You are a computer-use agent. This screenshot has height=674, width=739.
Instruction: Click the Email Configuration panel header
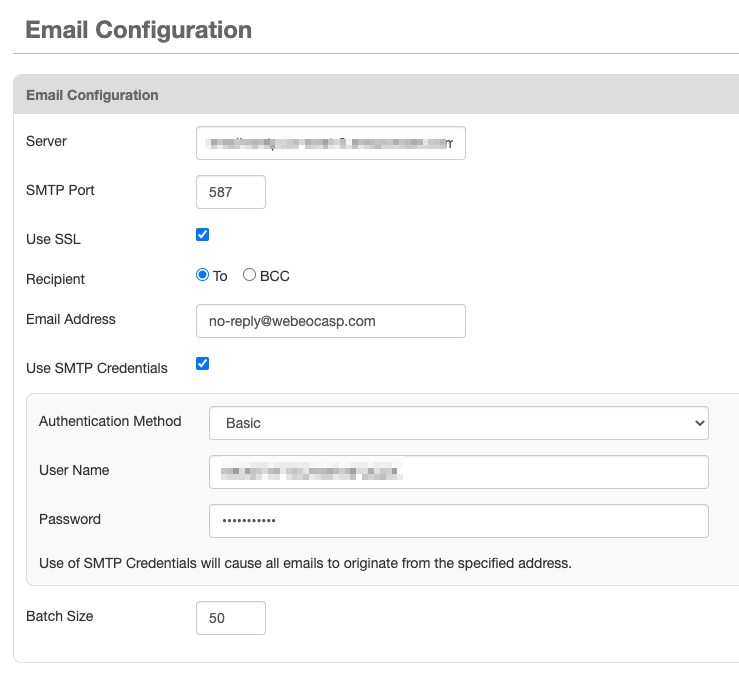click(x=92, y=95)
